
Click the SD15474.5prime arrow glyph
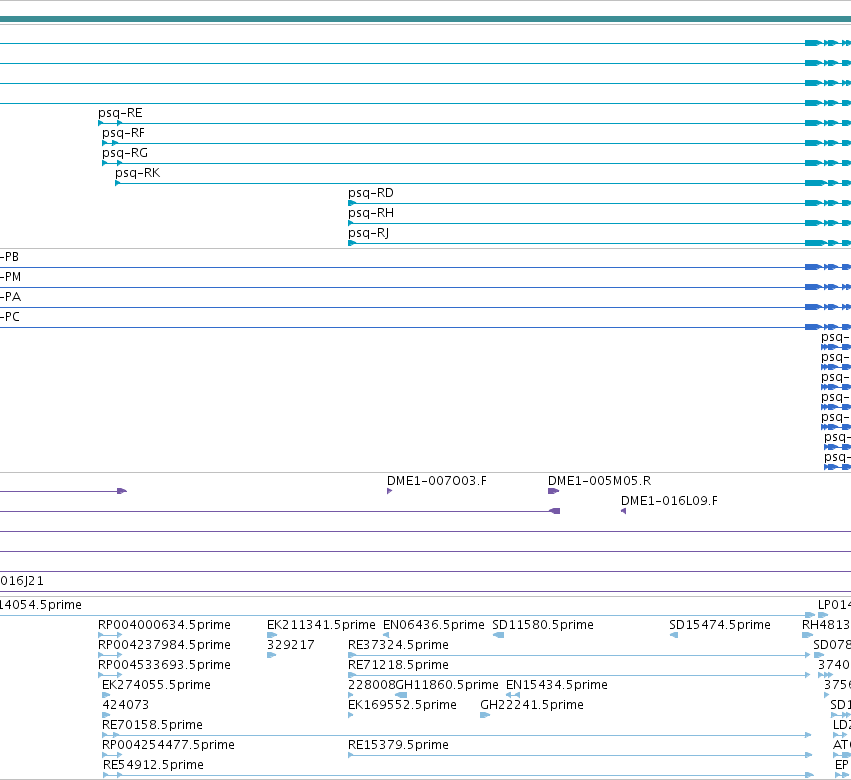tap(674, 635)
